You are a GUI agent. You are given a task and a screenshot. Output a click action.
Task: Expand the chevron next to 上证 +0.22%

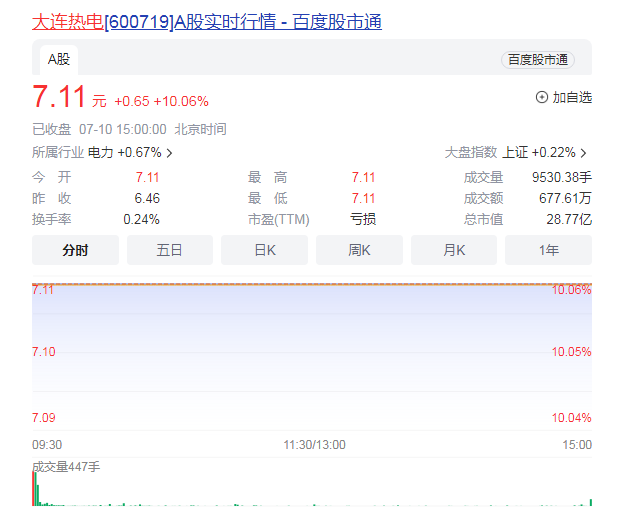click(x=583, y=153)
